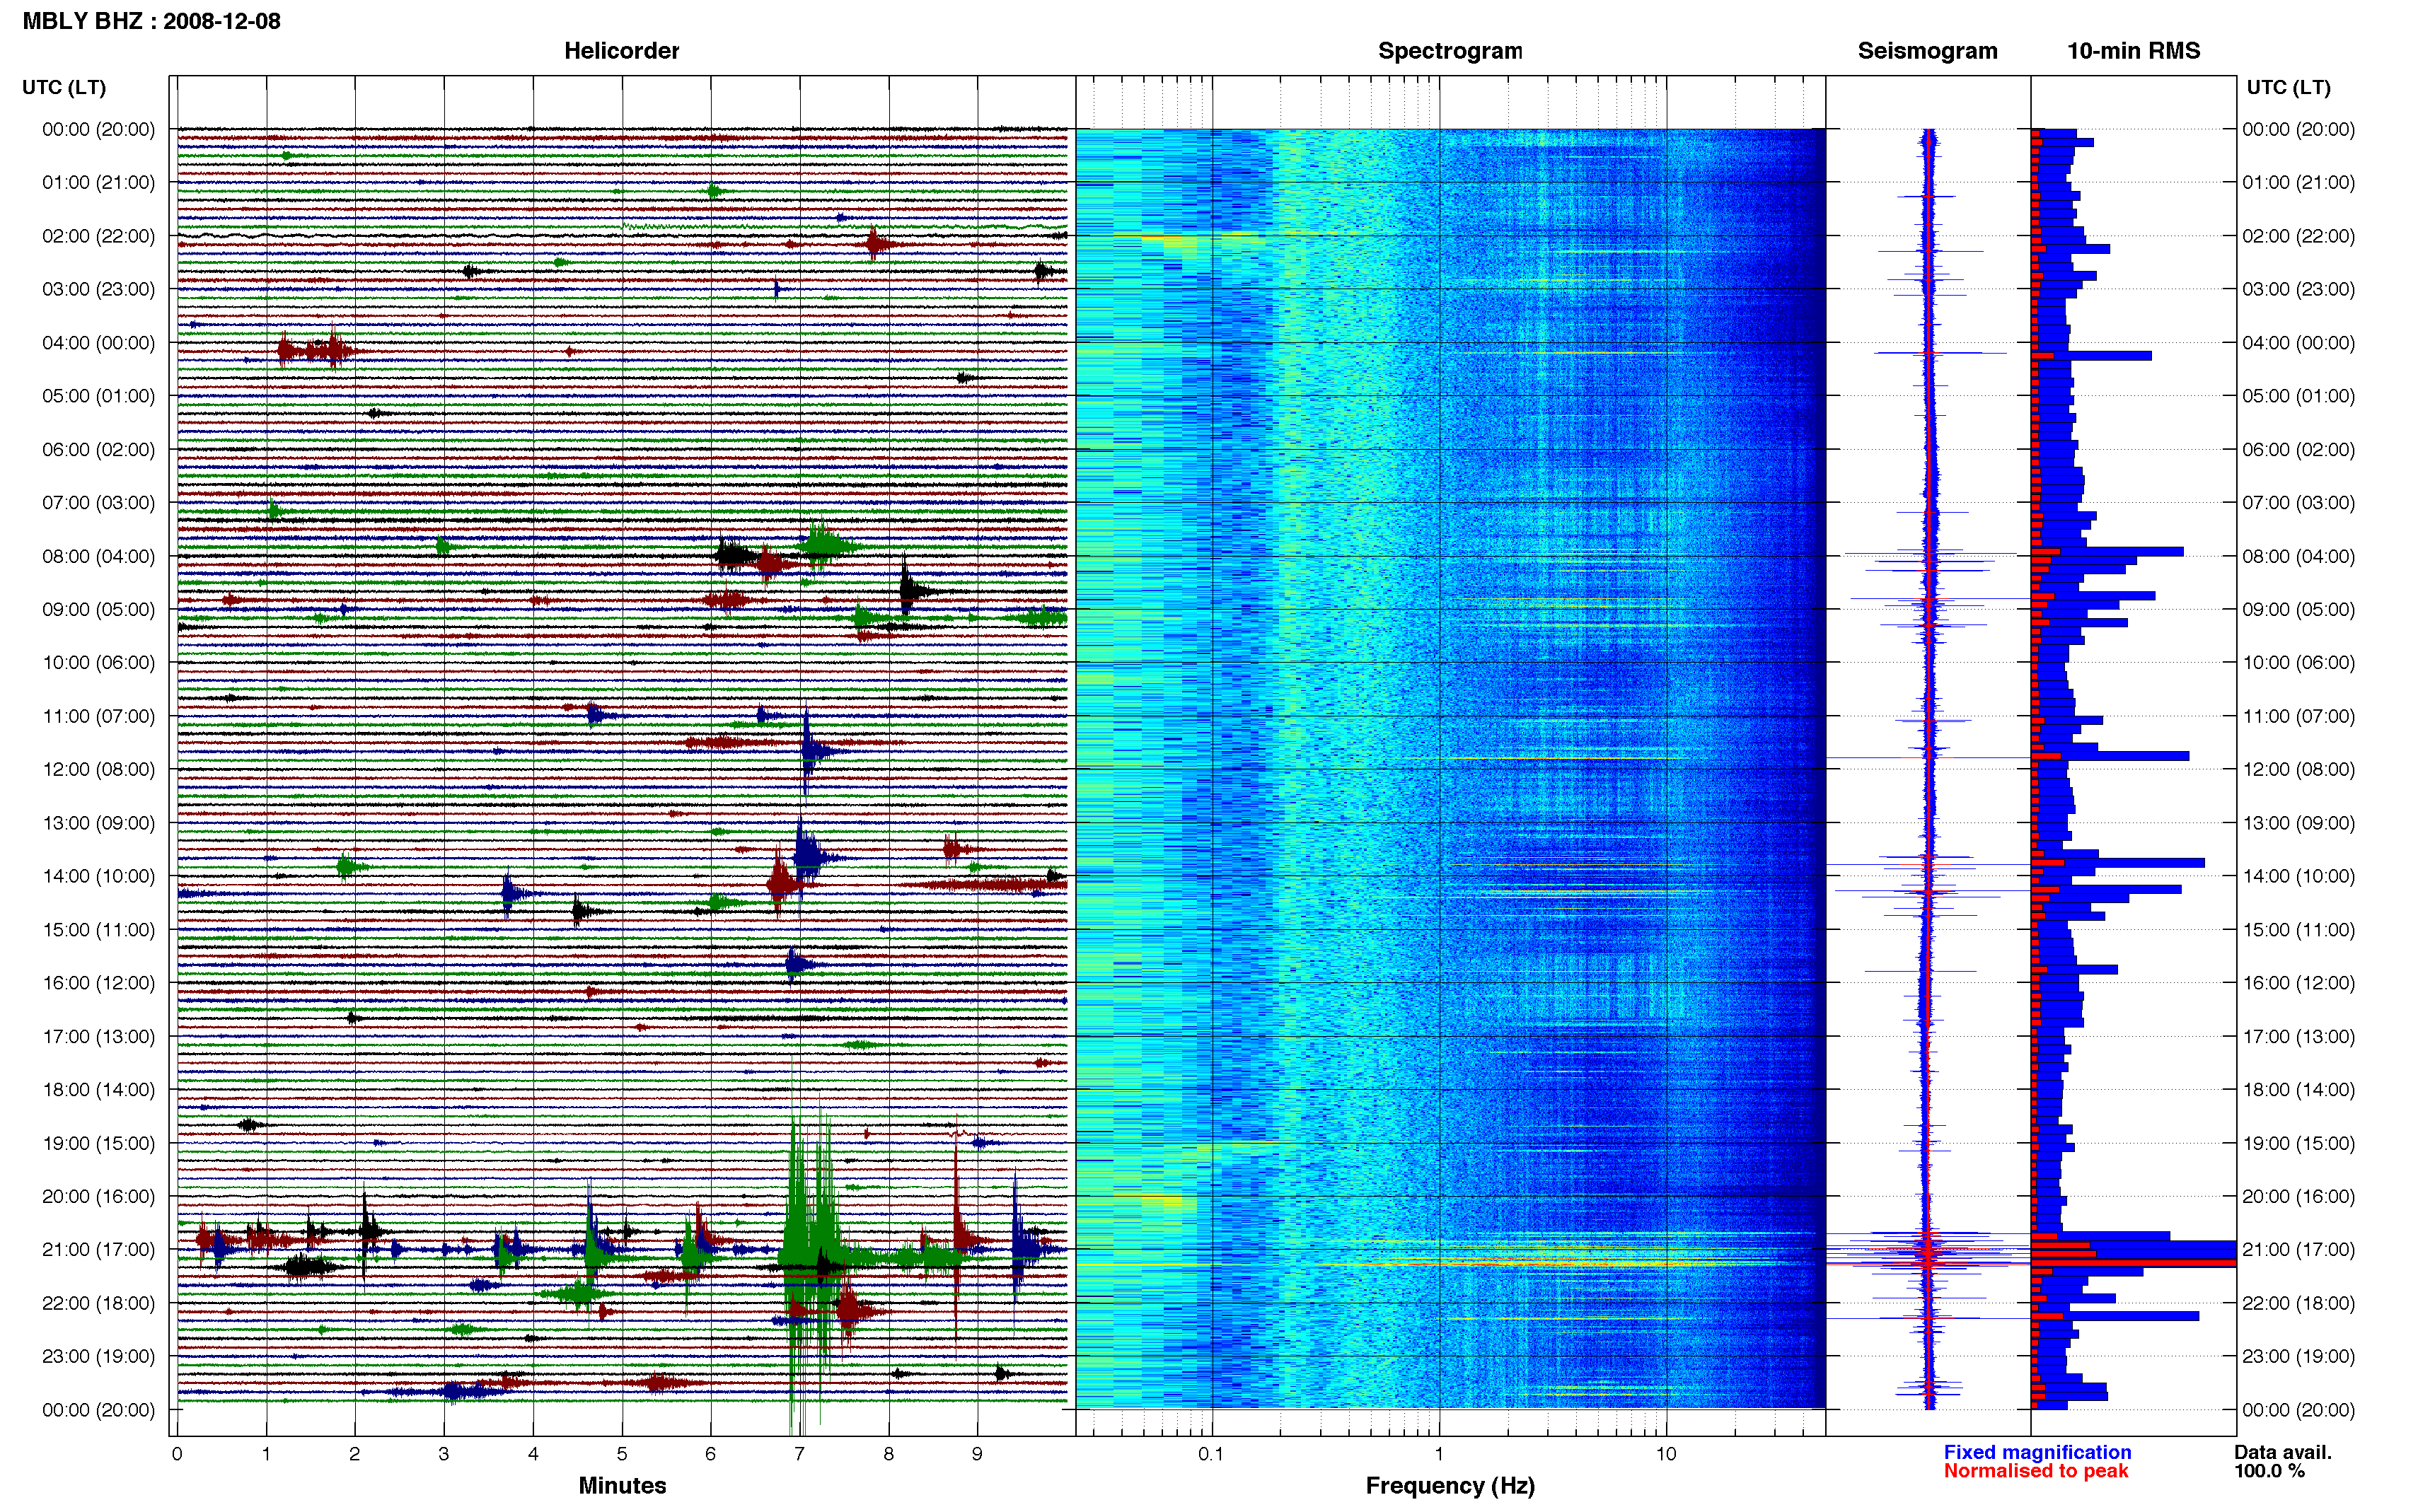Click the '4' tick on the Minutes axis

click(533, 1454)
